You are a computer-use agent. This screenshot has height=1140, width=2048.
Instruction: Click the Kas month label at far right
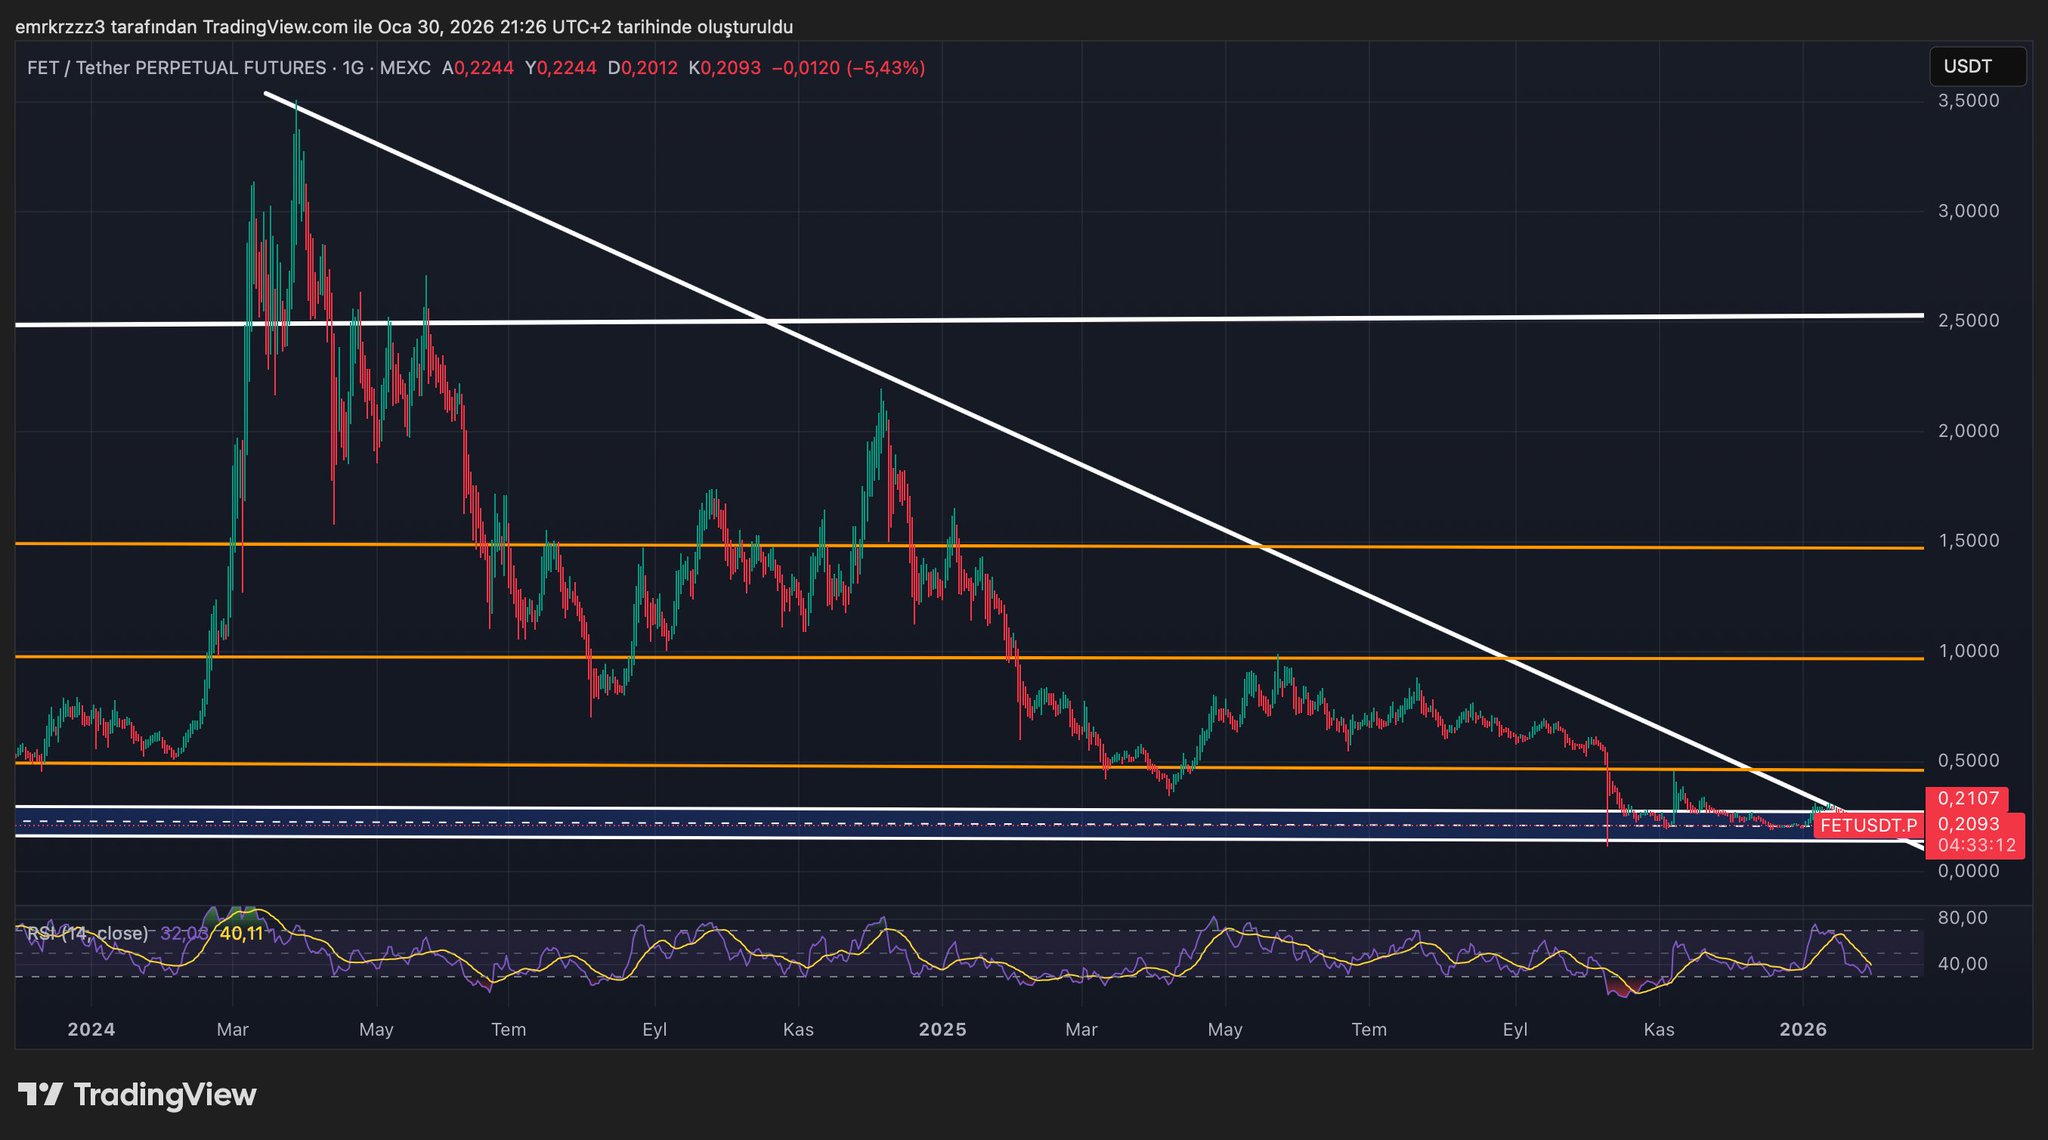pos(1658,1029)
